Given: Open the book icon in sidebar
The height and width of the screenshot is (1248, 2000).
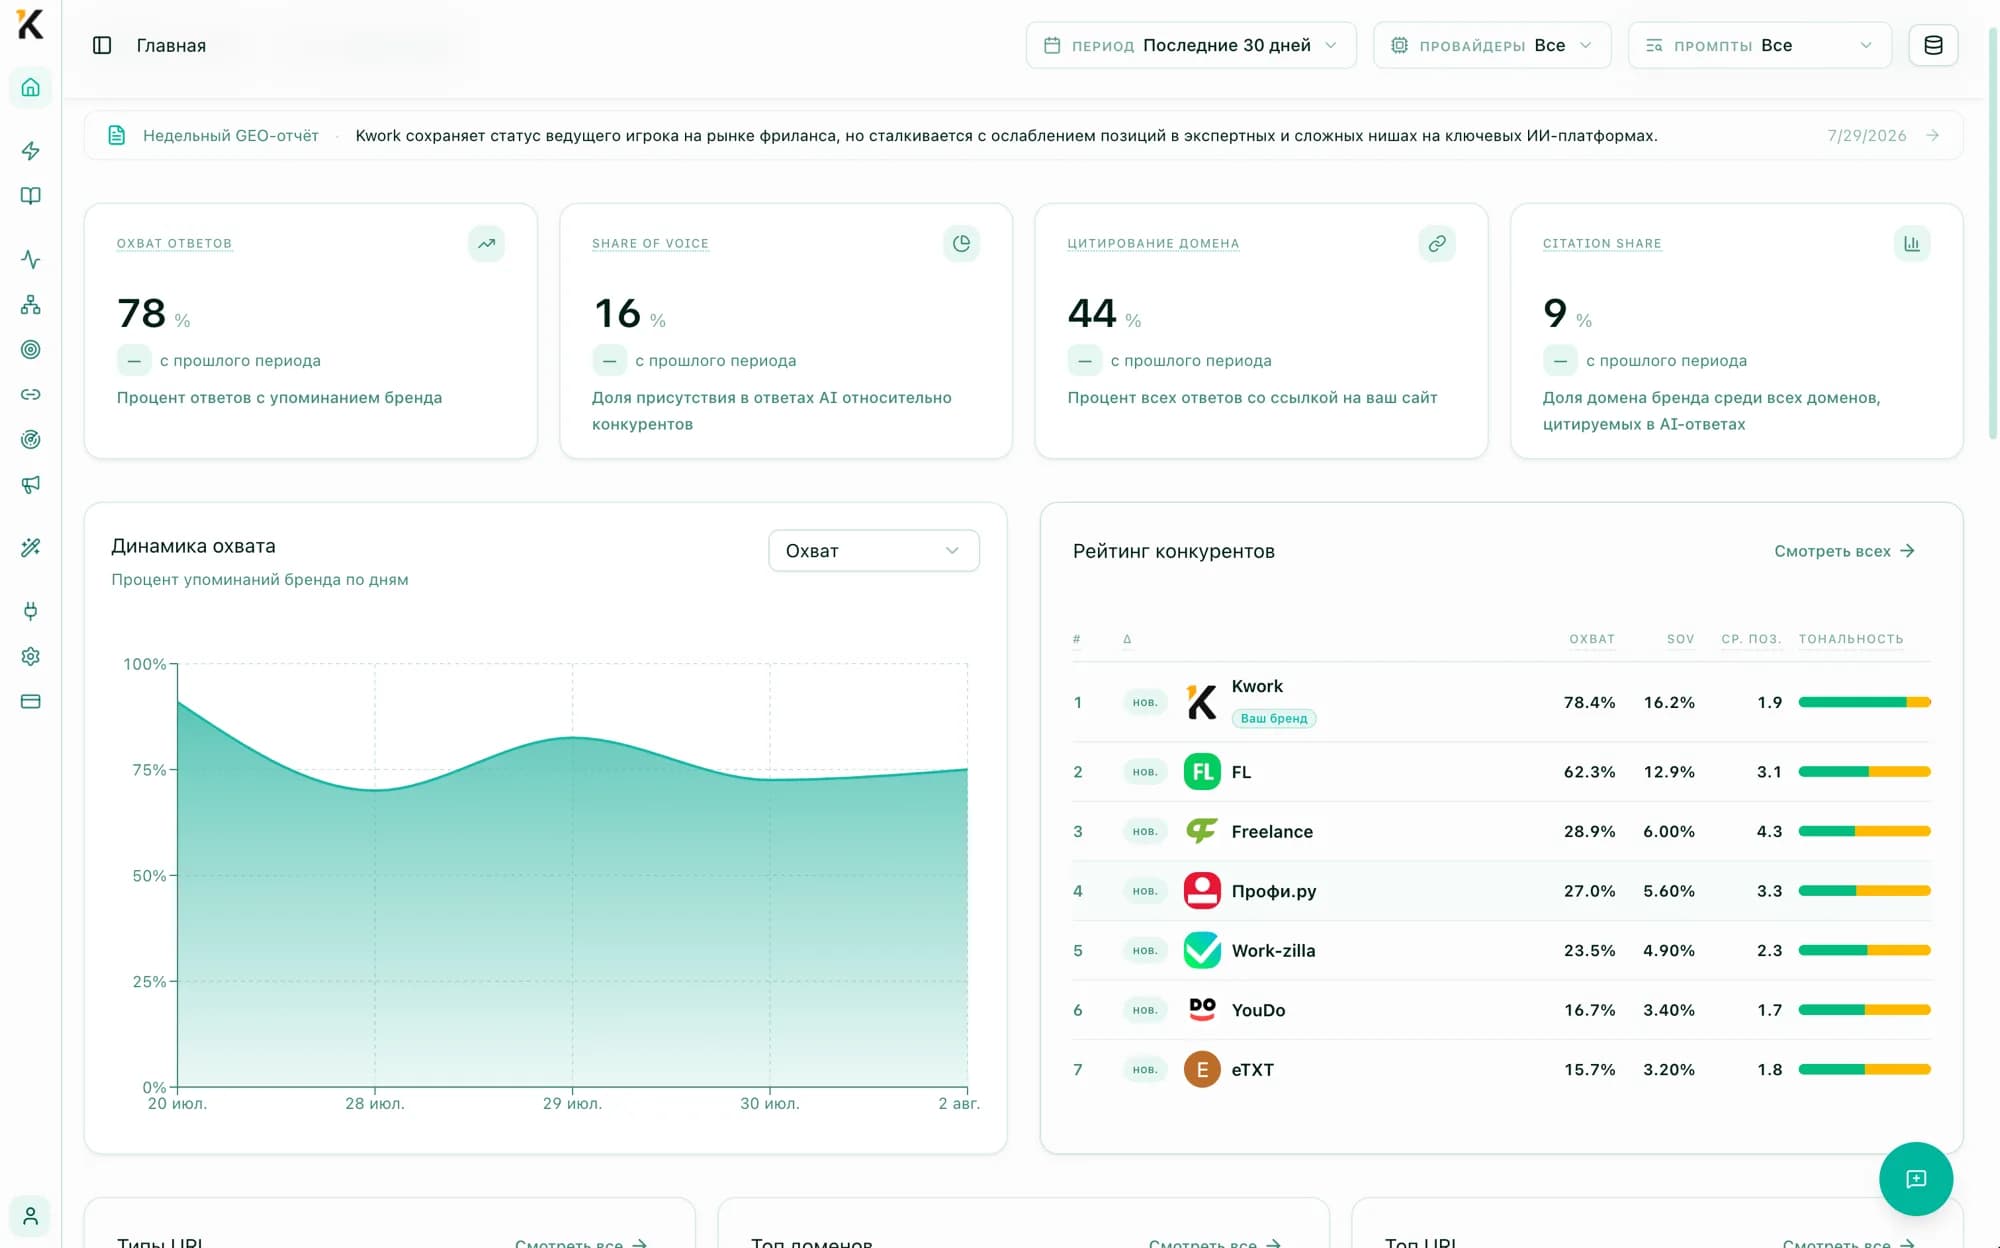Looking at the screenshot, I should click(30, 196).
